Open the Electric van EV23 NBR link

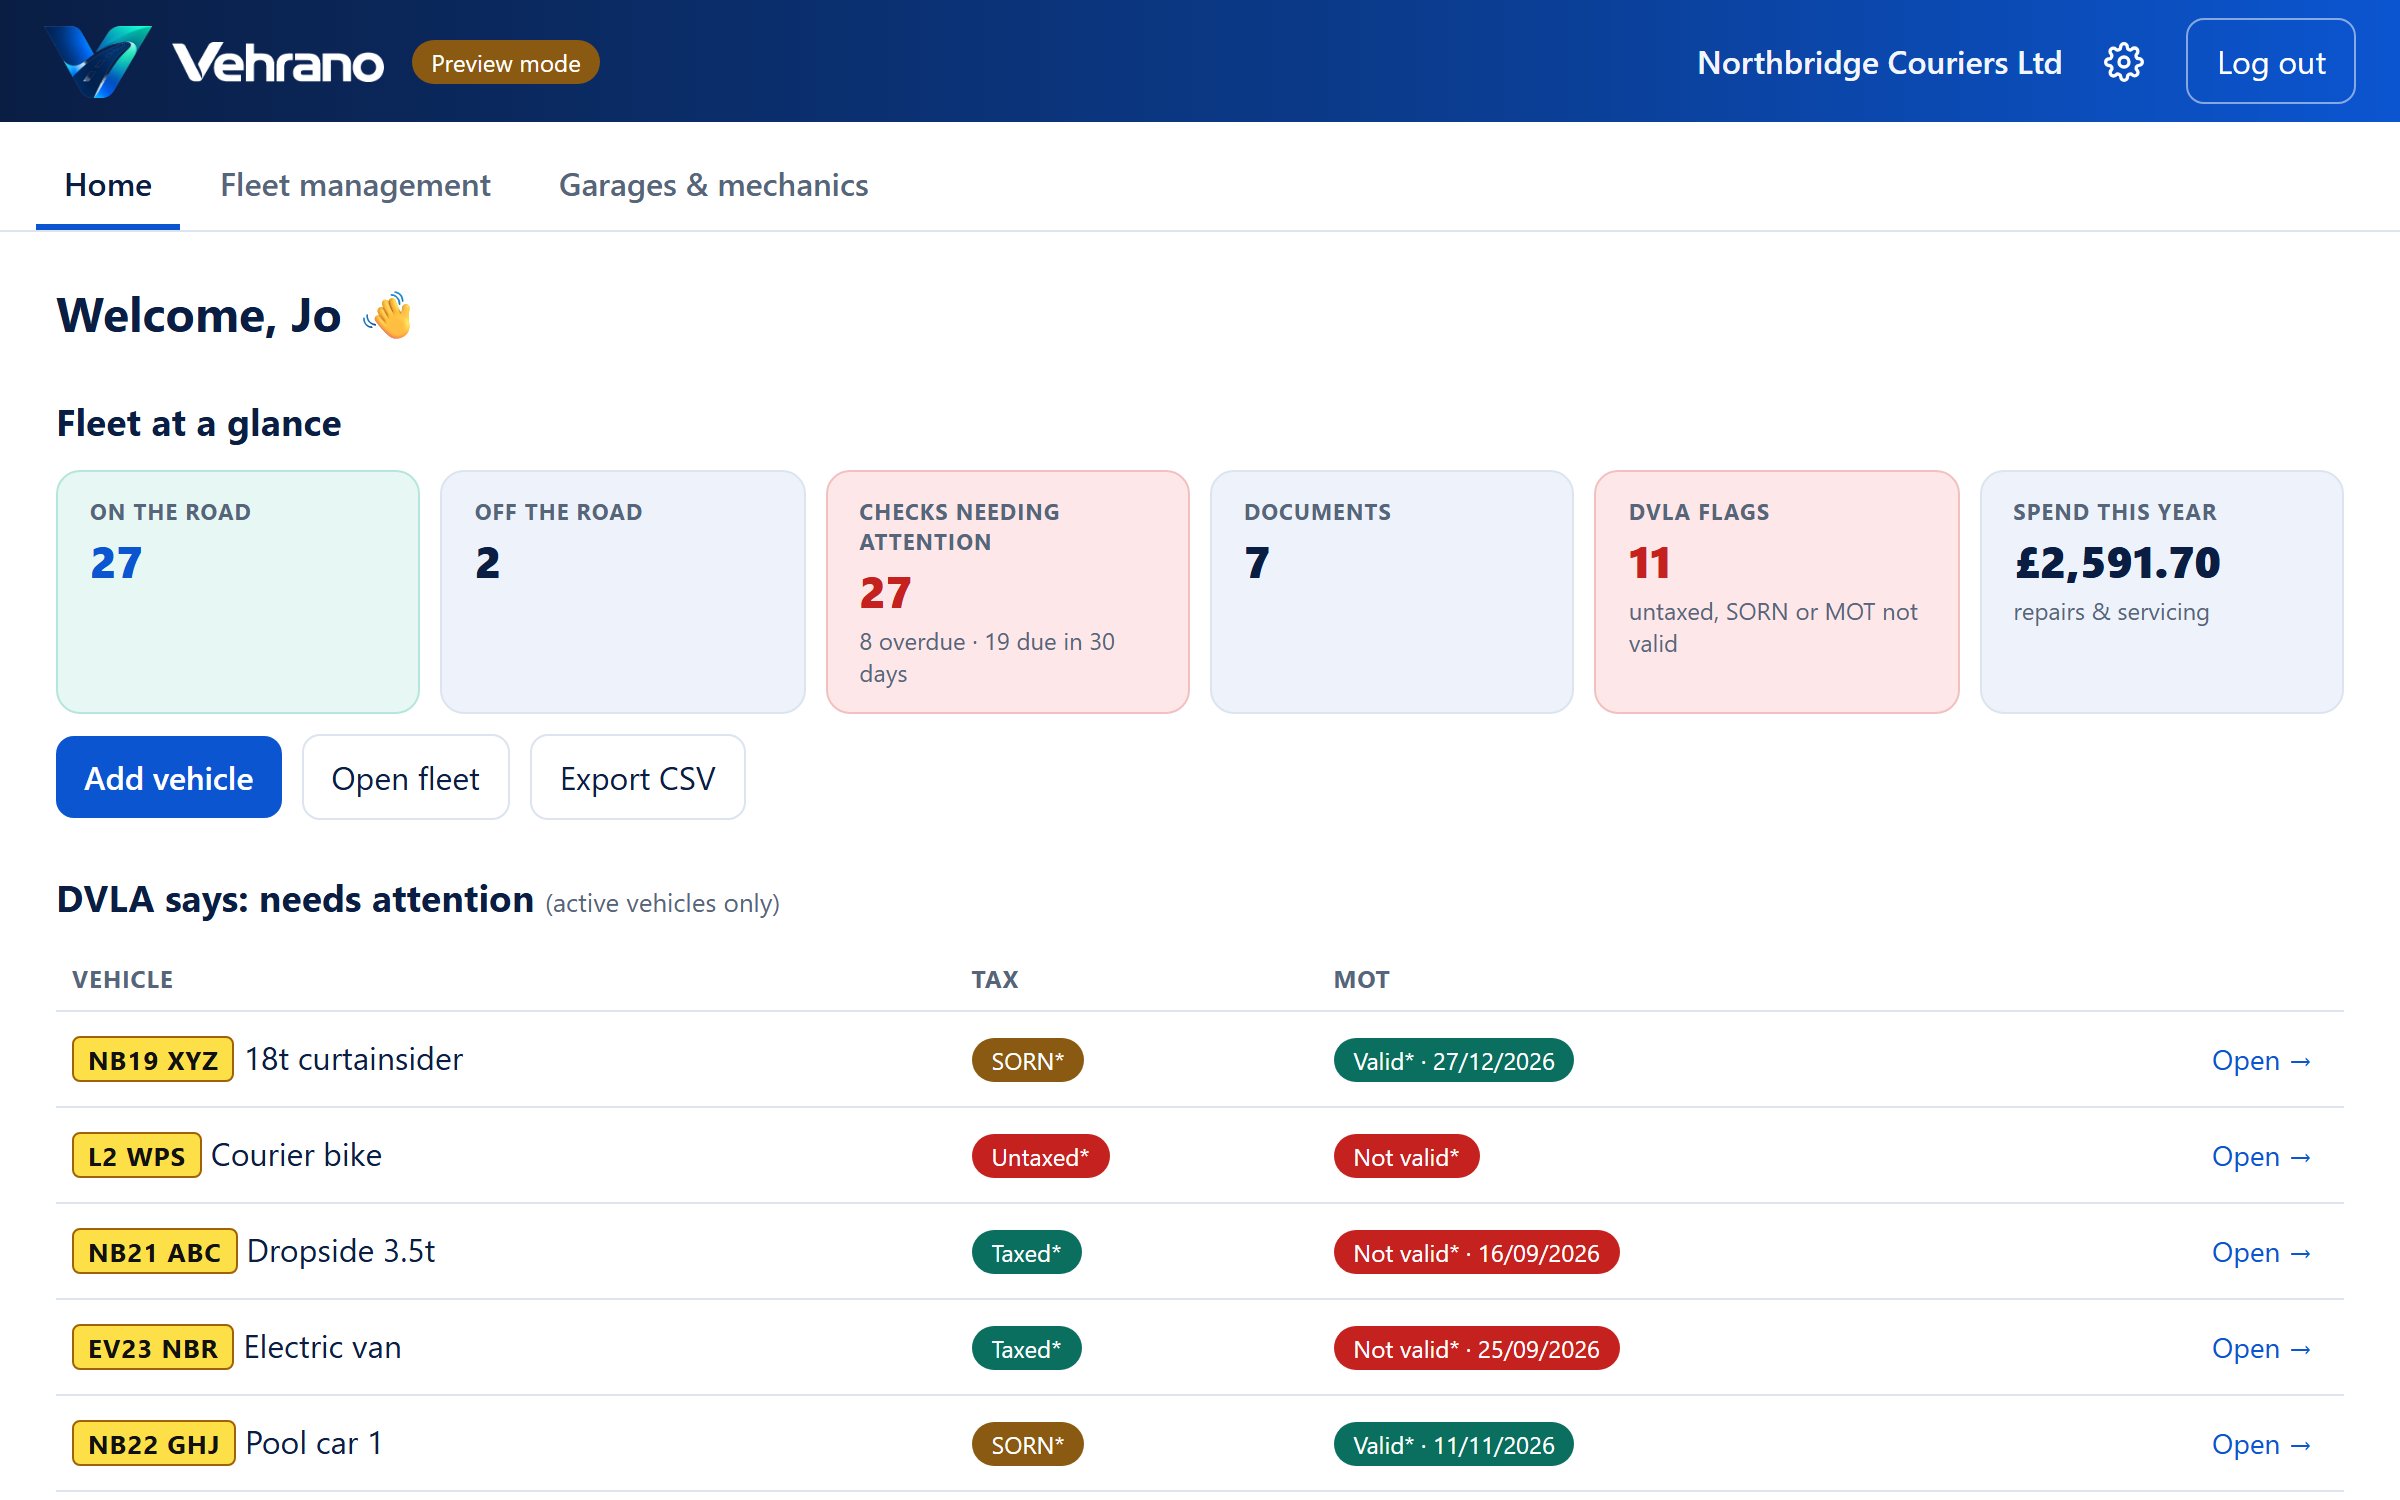pyautogui.click(x=2260, y=1348)
